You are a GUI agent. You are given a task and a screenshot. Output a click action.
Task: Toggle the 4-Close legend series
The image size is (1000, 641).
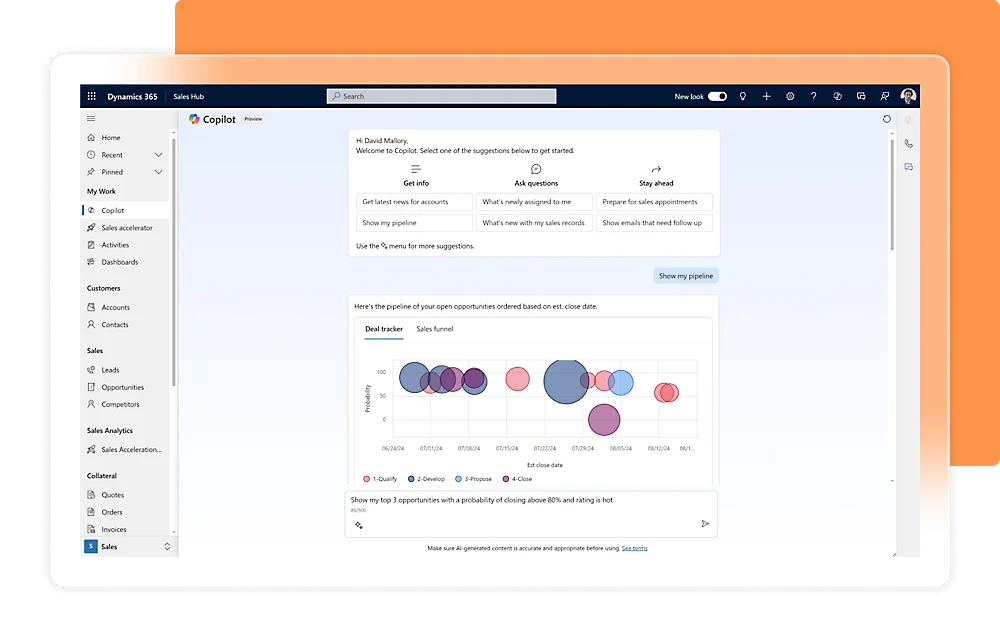pyautogui.click(x=518, y=479)
